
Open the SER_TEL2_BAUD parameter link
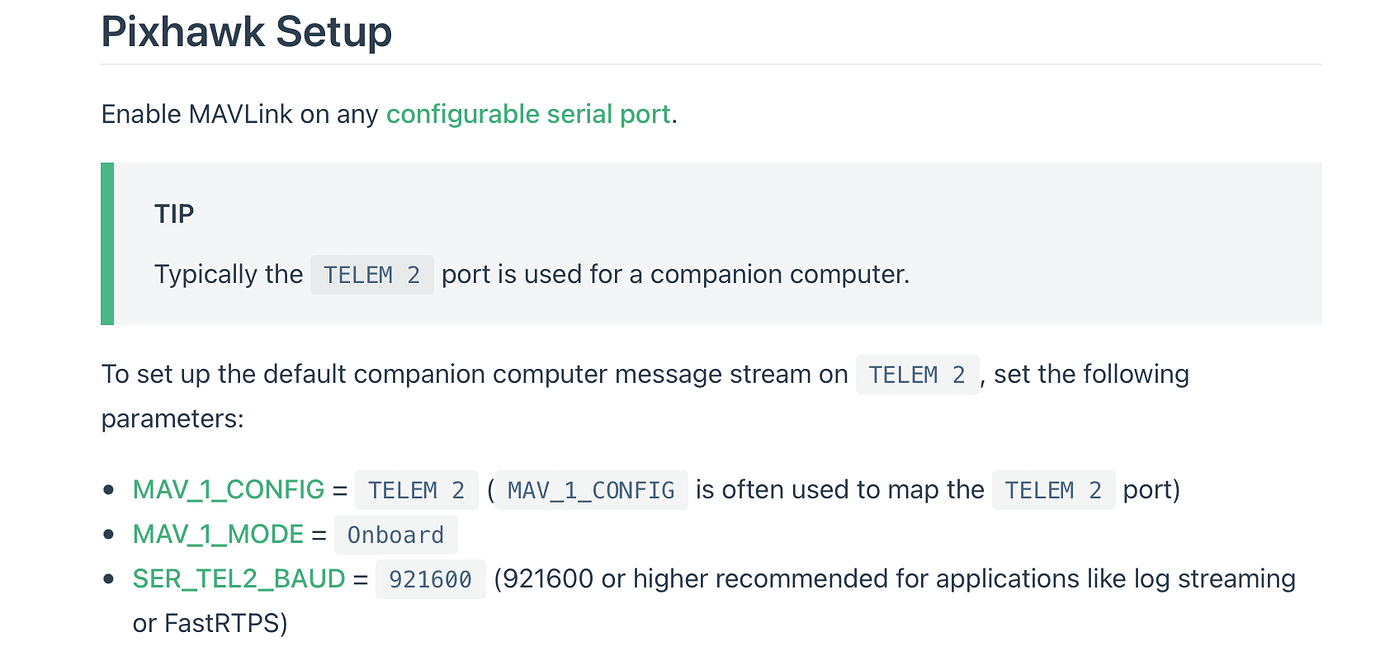point(238,579)
